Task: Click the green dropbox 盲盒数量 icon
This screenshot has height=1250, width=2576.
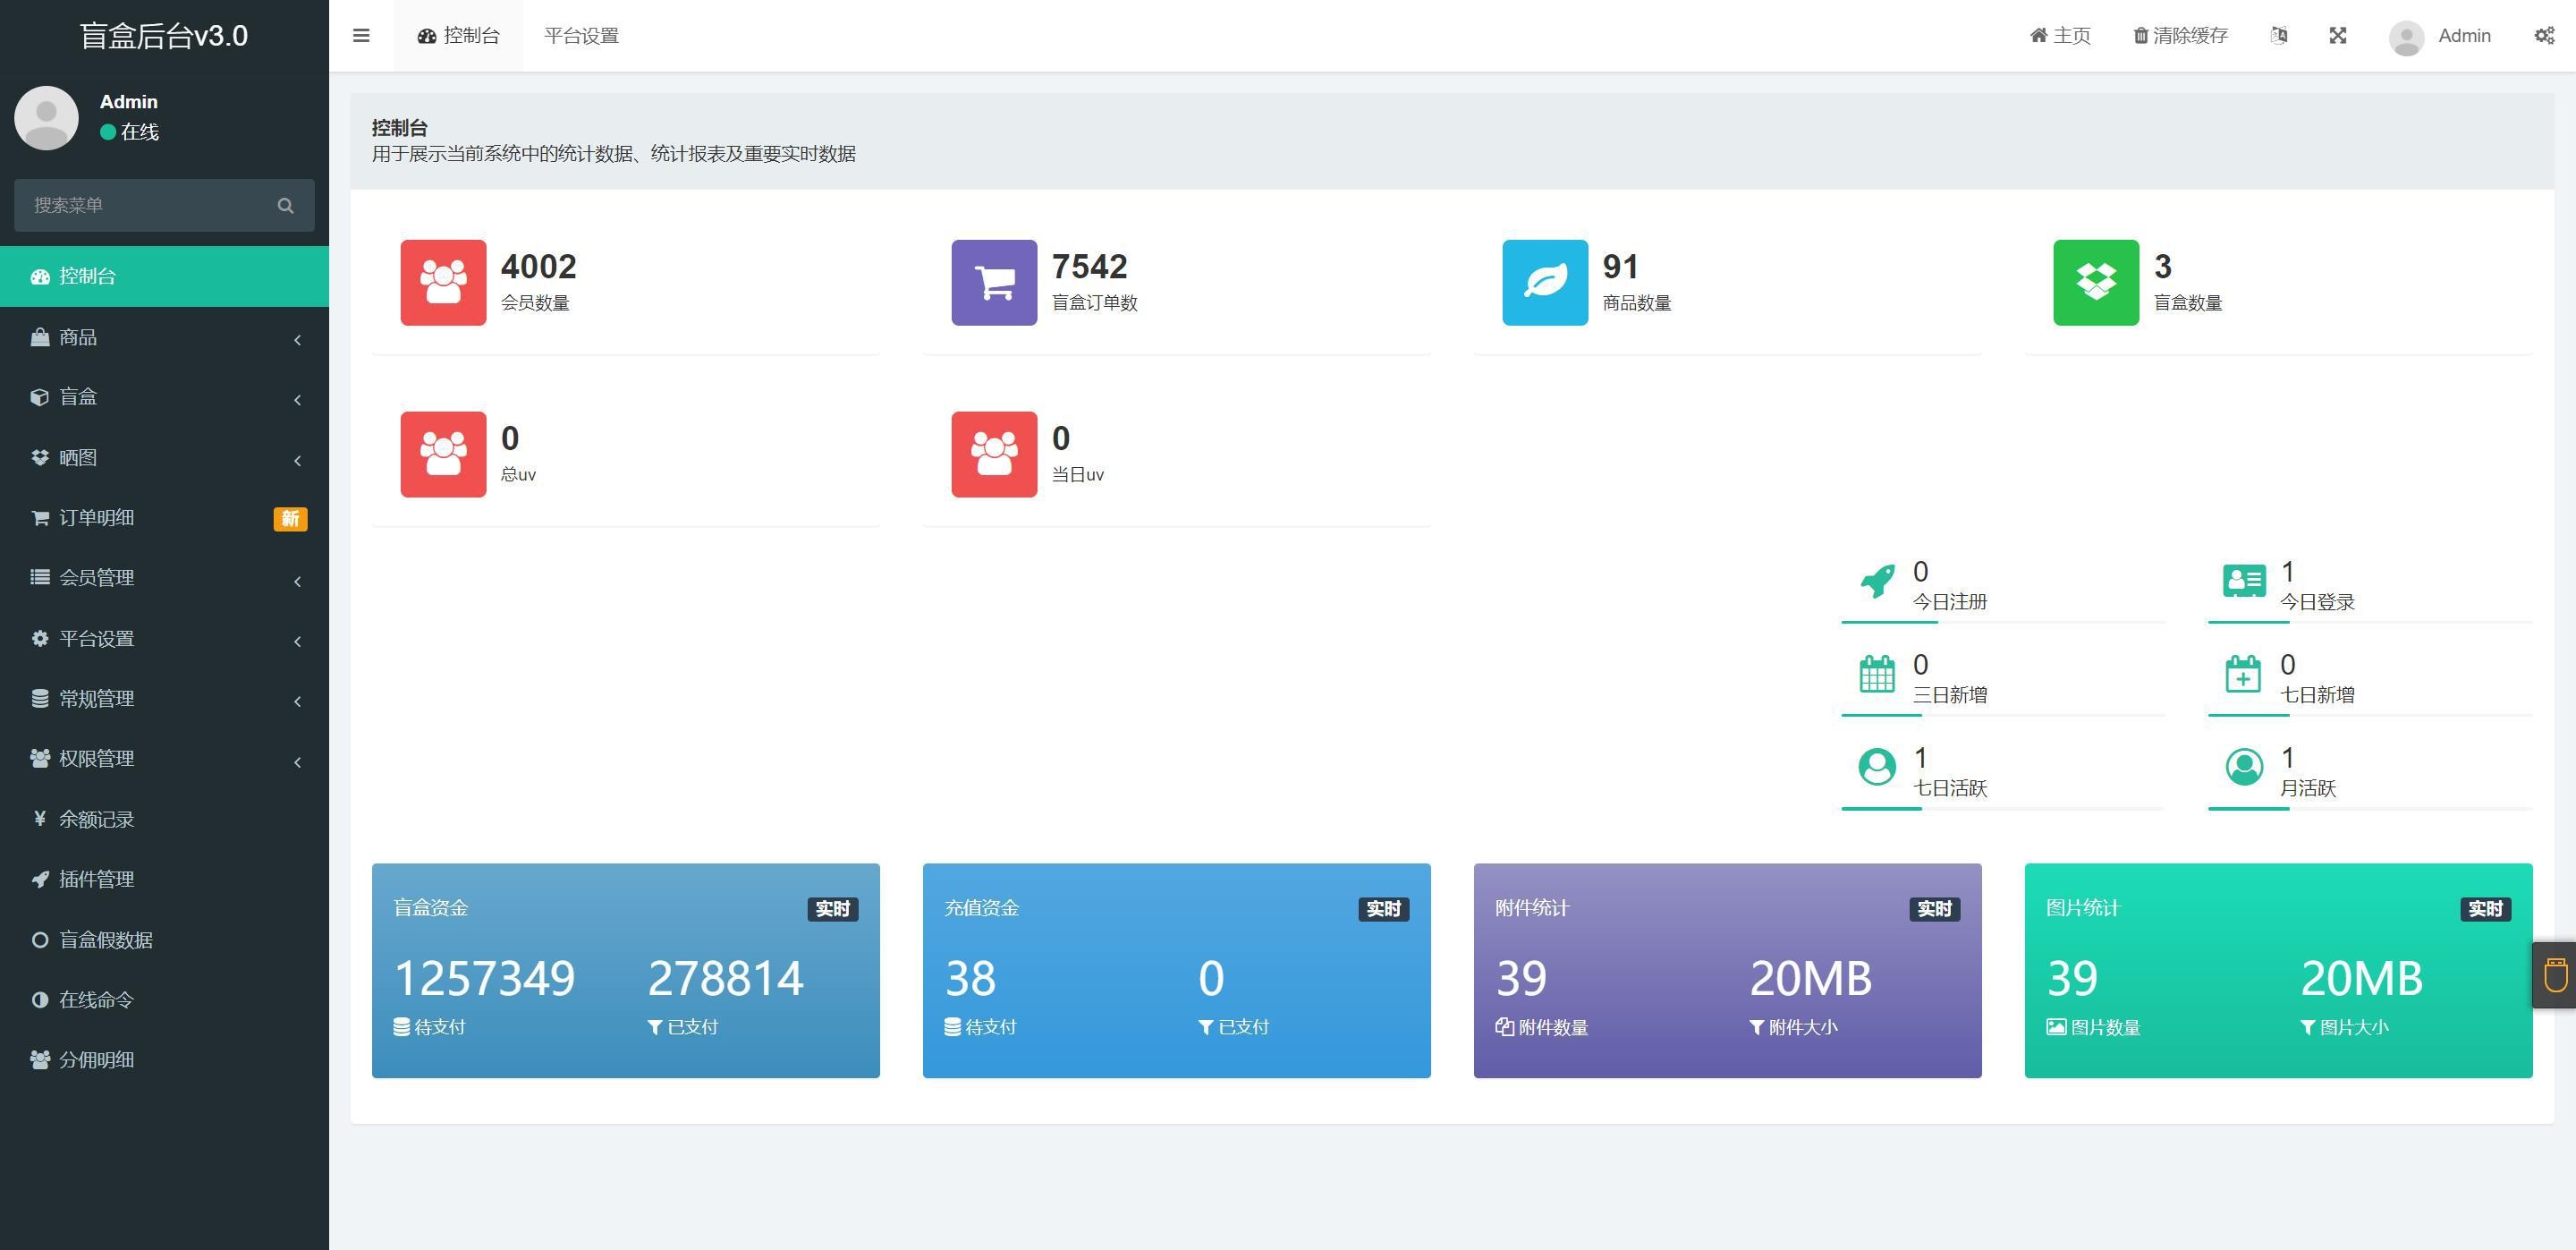Action: point(2095,282)
